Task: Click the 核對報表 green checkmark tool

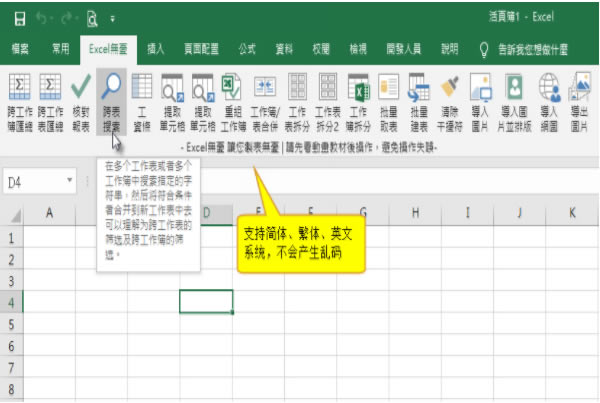Action: 81,103
